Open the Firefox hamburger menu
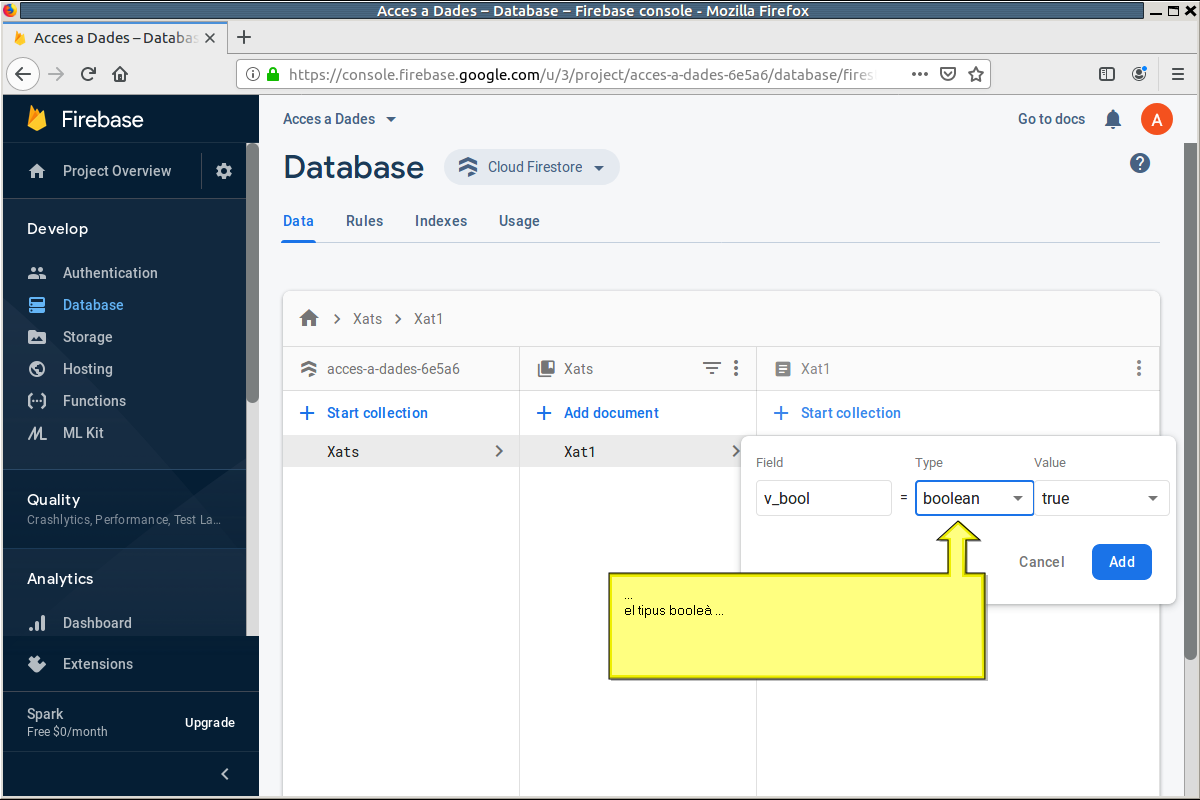This screenshot has width=1200, height=800. (1178, 74)
